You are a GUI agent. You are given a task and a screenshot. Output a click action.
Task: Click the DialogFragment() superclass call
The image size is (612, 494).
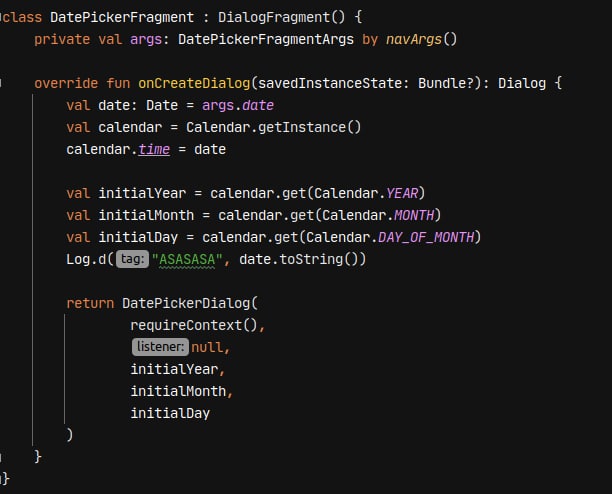(x=281, y=17)
